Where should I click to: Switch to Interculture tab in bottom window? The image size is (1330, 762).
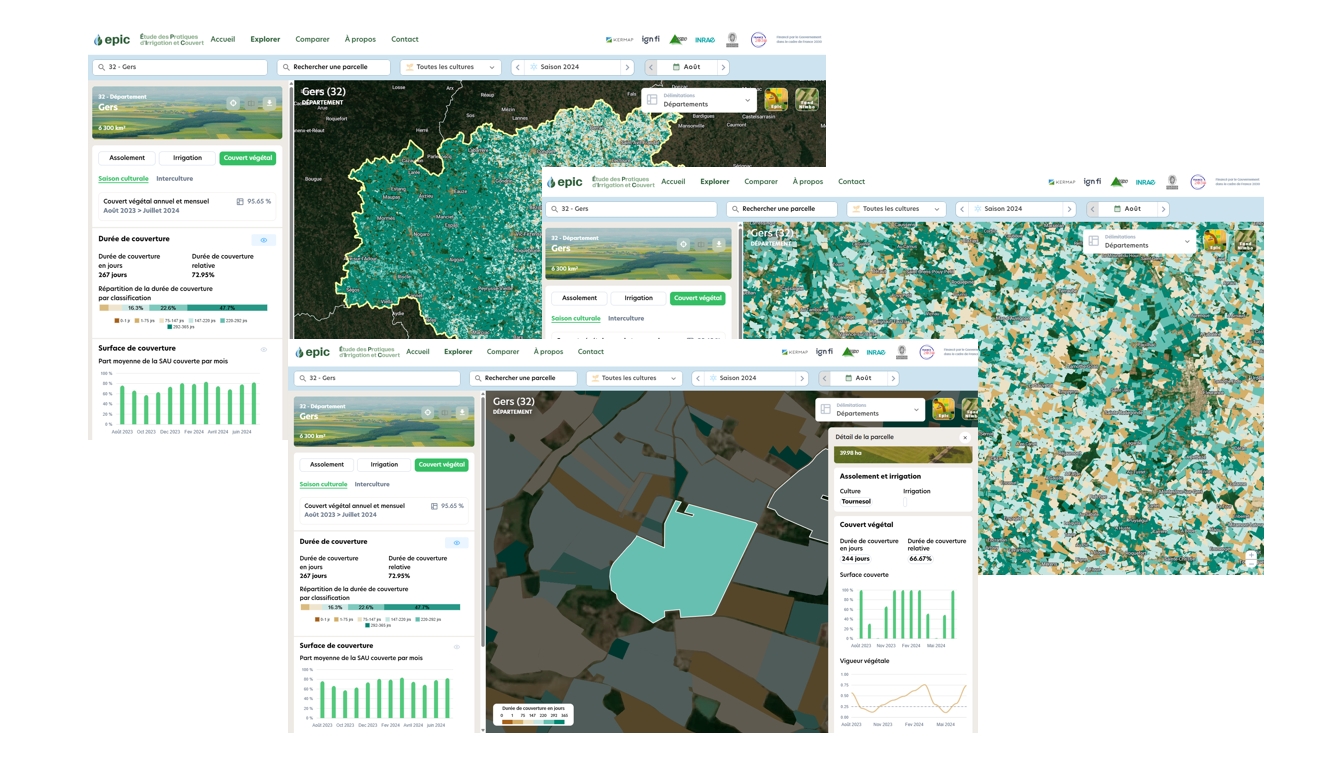click(372, 484)
